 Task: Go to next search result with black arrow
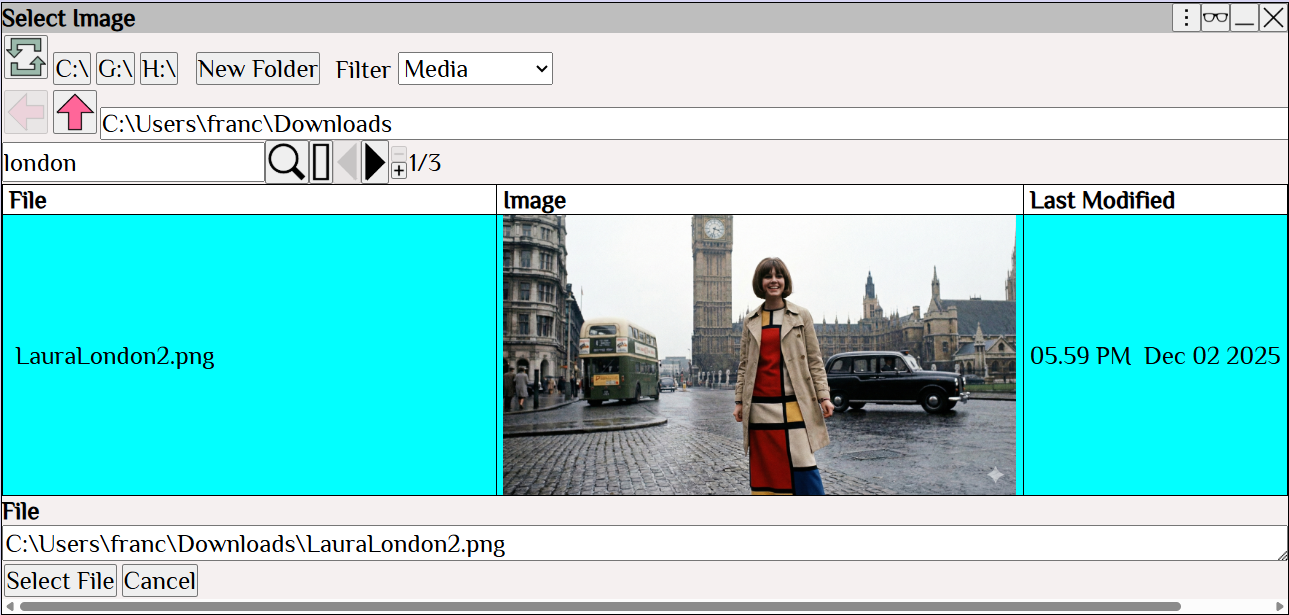(375, 162)
